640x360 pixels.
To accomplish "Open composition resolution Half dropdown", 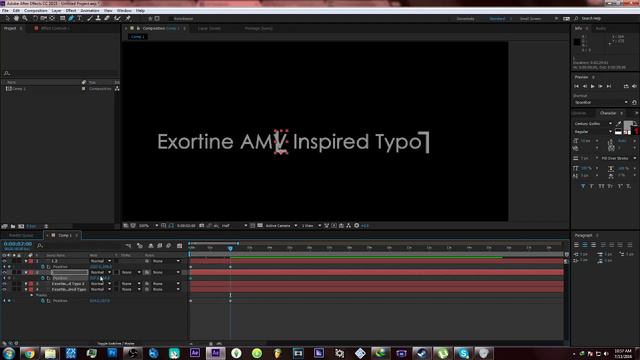I will [x=234, y=225].
